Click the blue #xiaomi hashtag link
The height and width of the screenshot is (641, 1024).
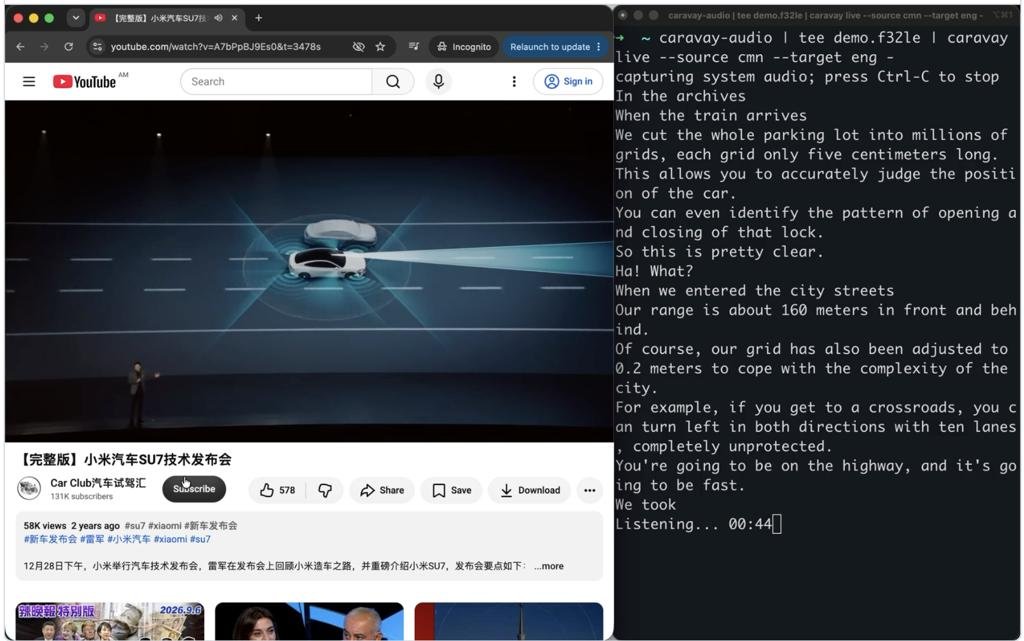click(170, 539)
